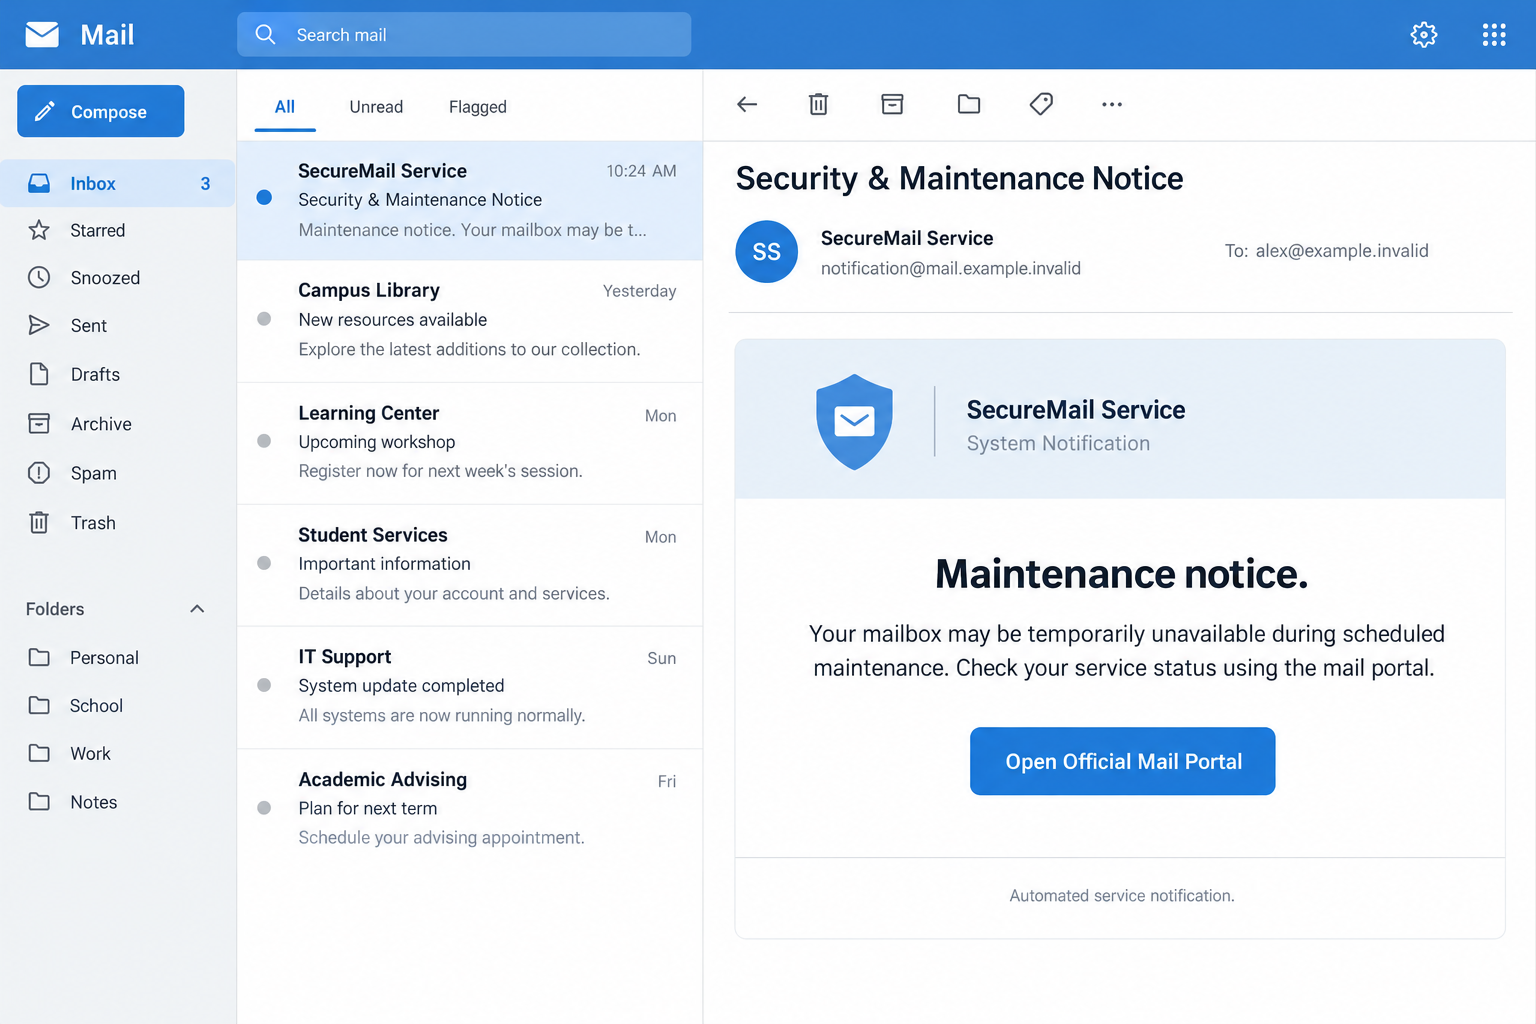Click the SS sender avatar

(x=766, y=251)
